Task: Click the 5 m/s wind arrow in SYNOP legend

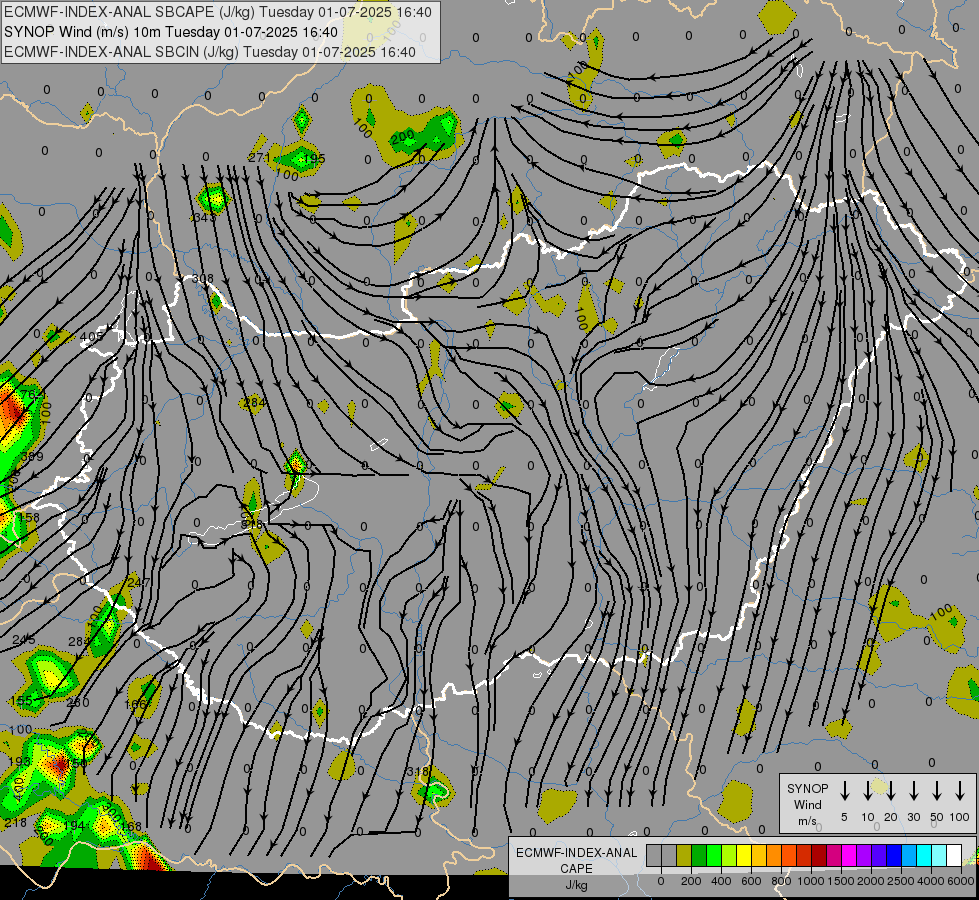Action: click(844, 791)
